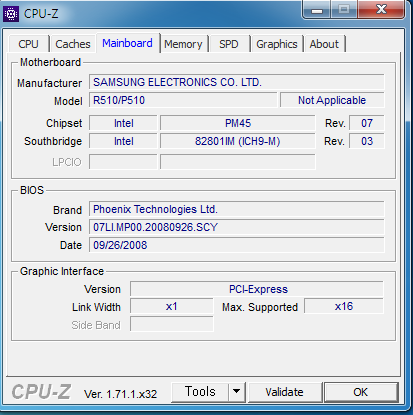Go to the SPD tab

click(x=229, y=44)
